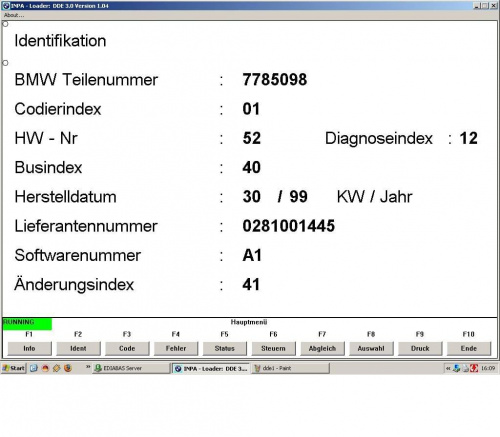Switch to the dde1 - Paint taskbar item
This screenshot has width=500, height=437.
pos(290,368)
